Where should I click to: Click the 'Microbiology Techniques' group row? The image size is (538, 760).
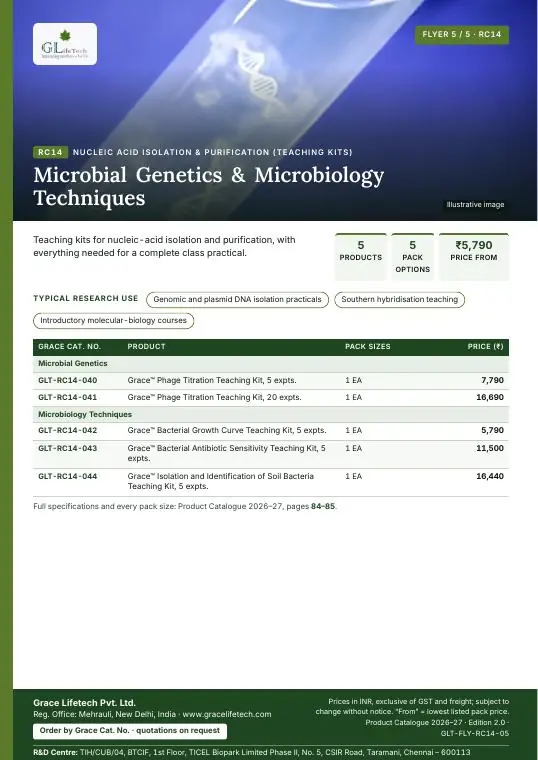(x=271, y=414)
